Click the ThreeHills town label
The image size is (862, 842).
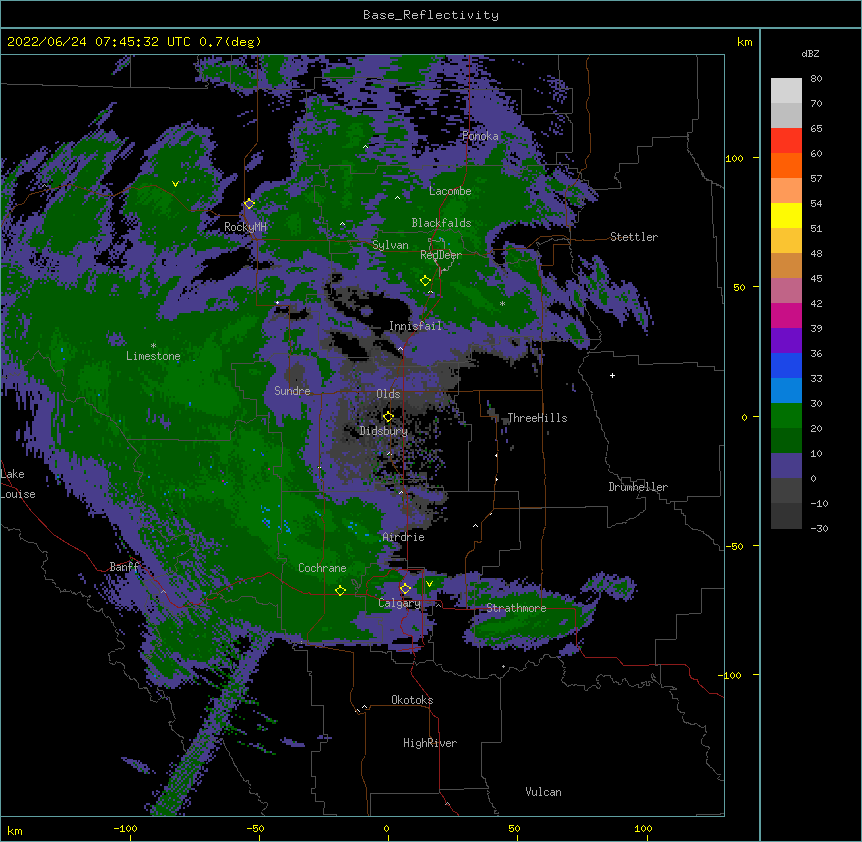[537, 418]
